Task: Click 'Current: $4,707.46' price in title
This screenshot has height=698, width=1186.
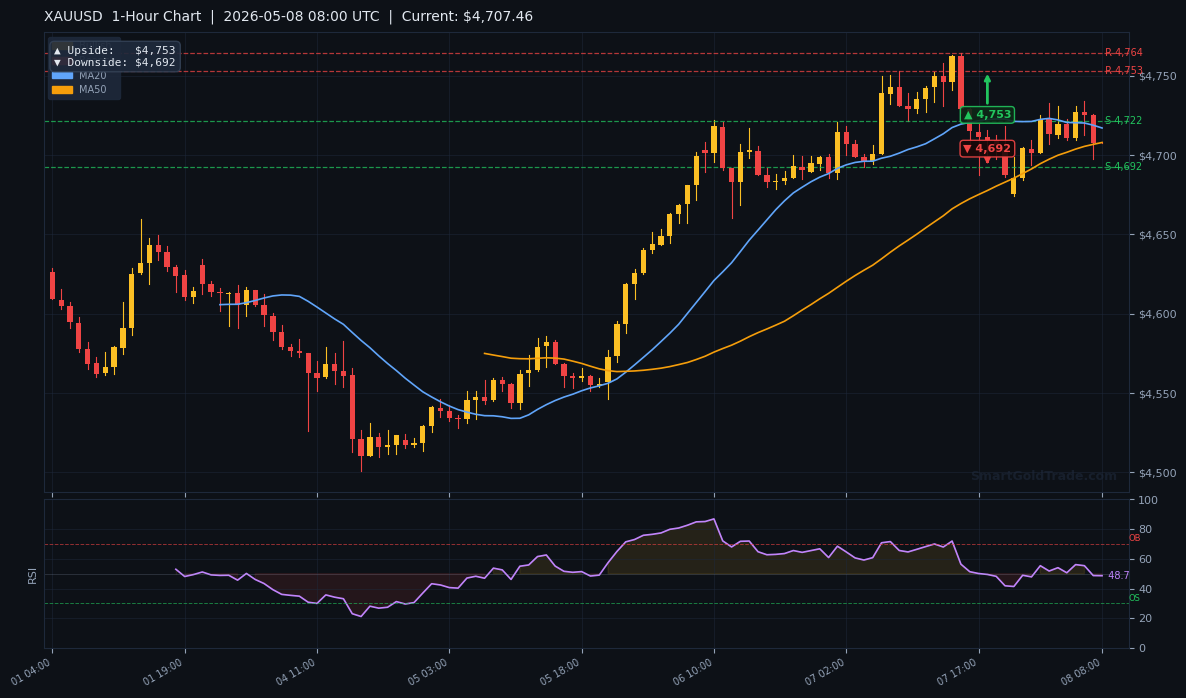Action: 467,16
